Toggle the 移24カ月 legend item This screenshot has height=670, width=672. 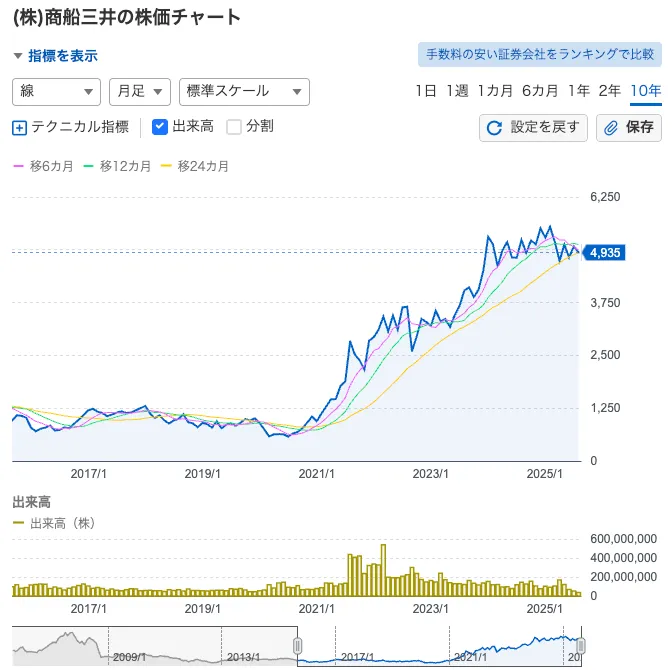pos(195,166)
